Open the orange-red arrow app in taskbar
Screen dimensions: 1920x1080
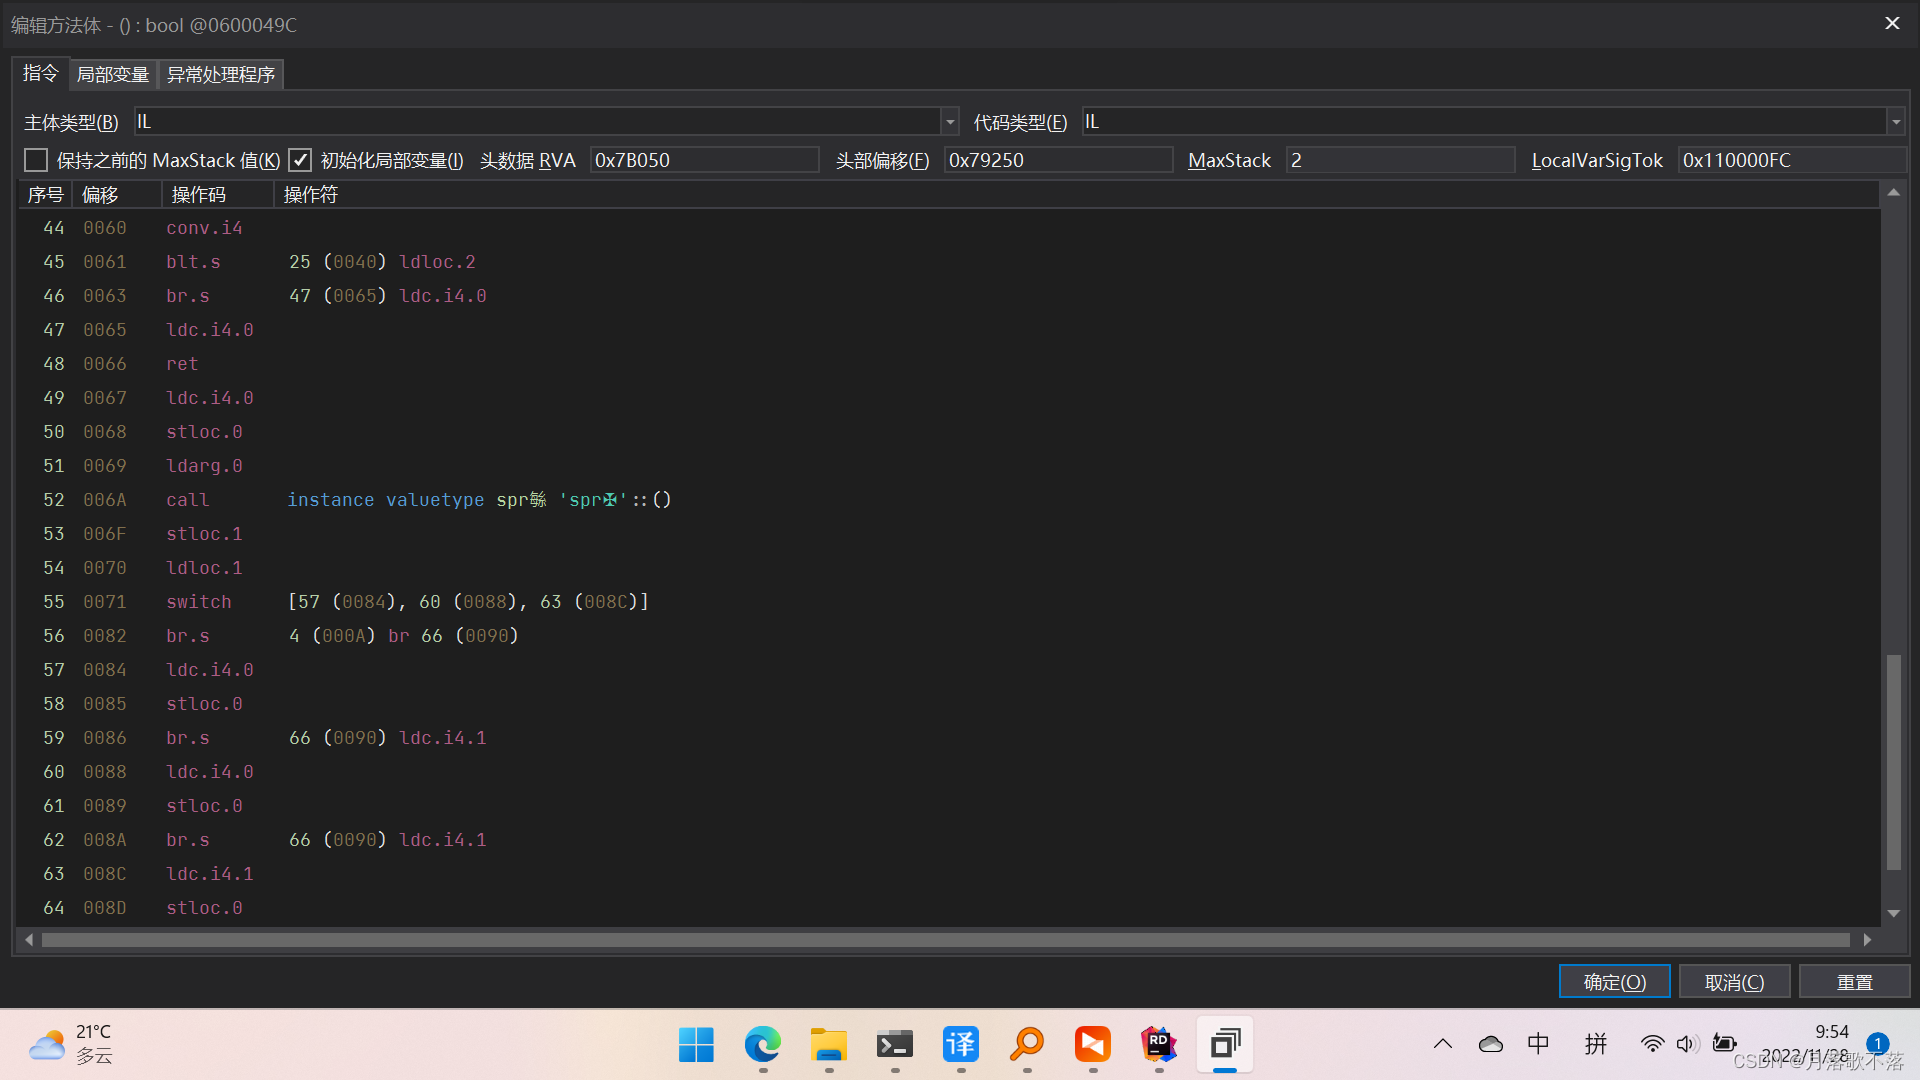click(x=1092, y=1045)
